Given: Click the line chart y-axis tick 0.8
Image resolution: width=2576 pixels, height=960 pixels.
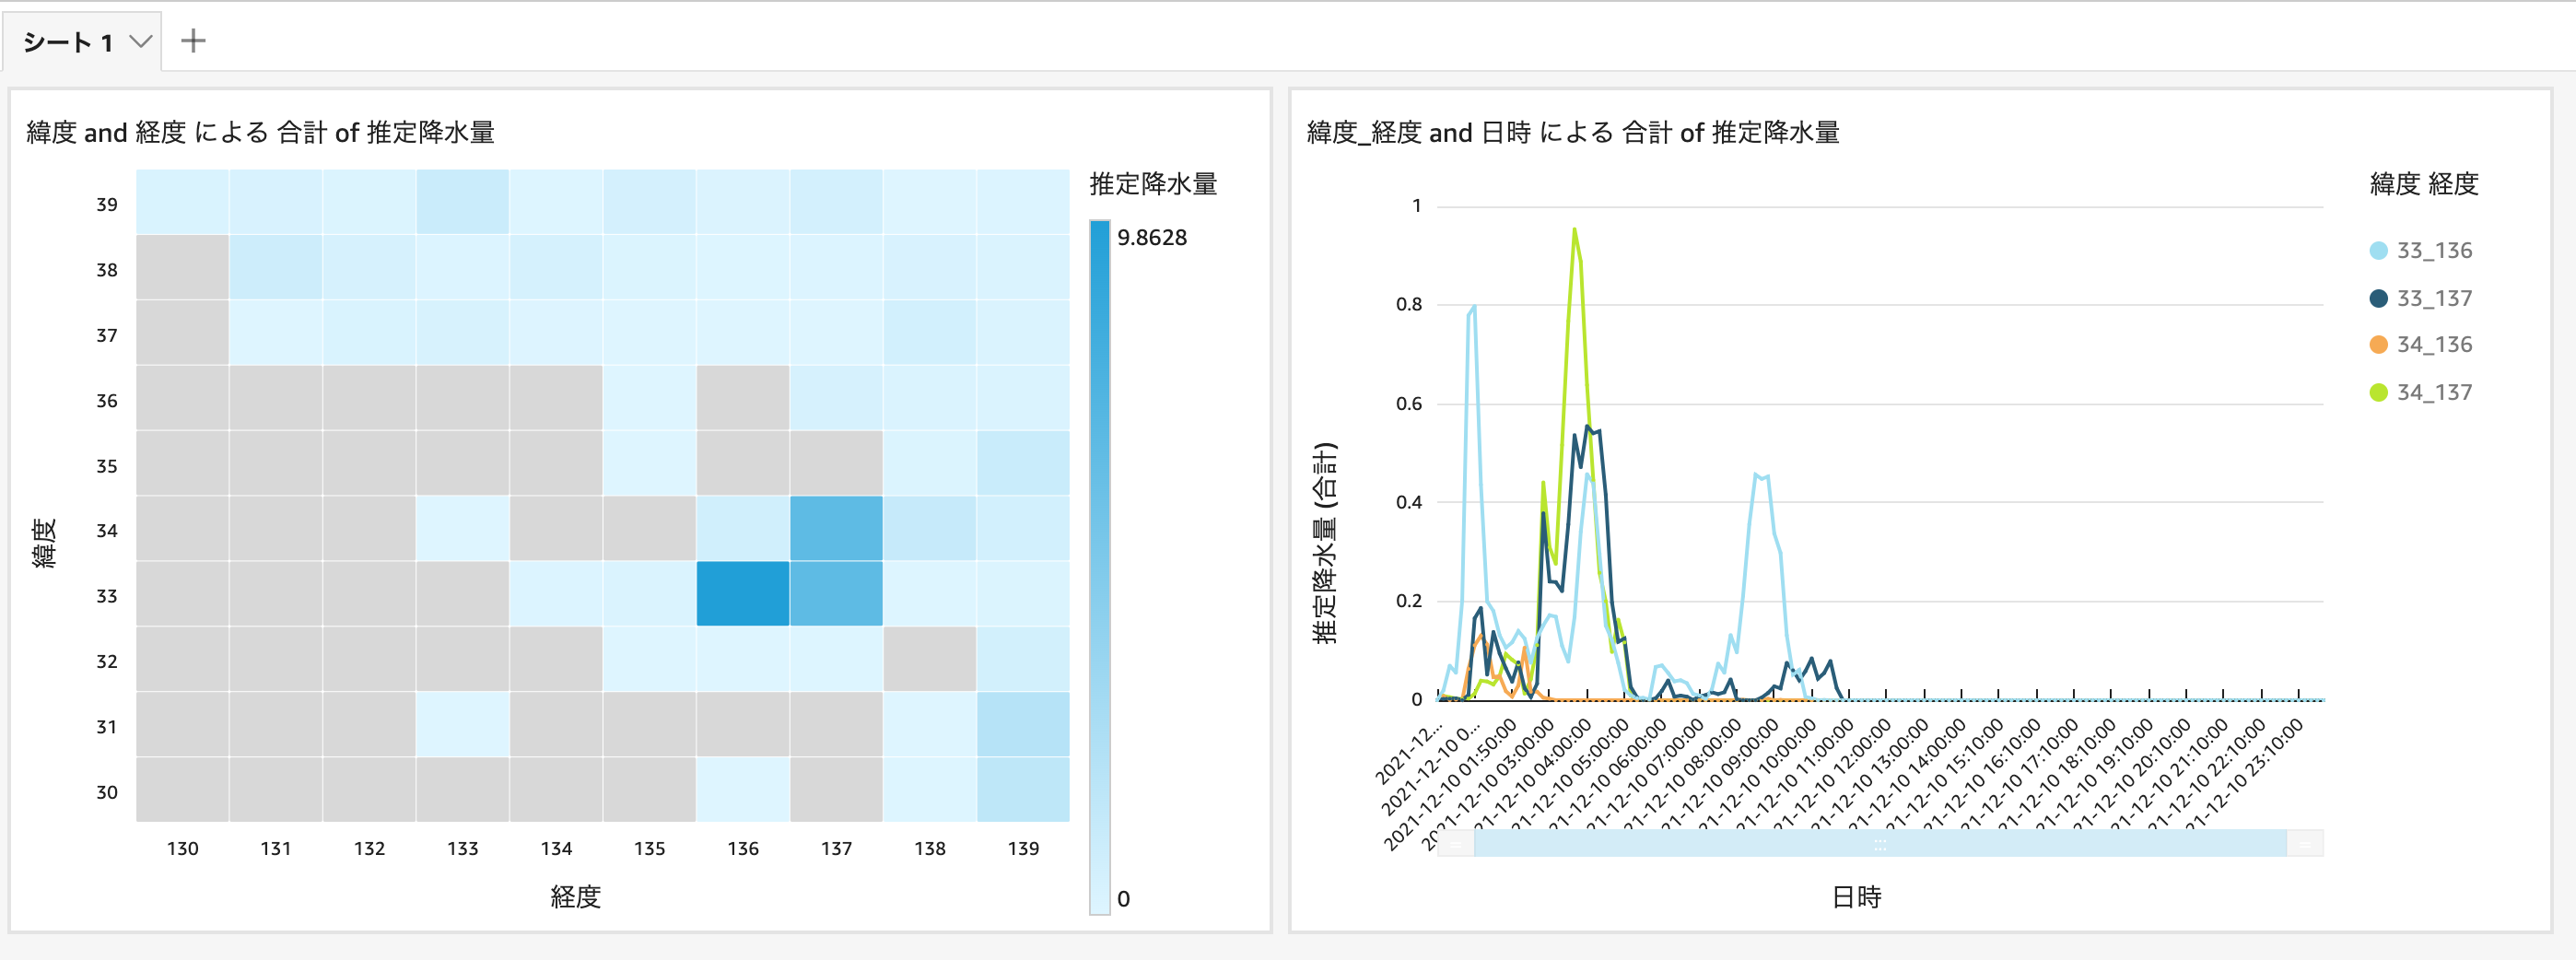Looking at the screenshot, I should click(1408, 304).
